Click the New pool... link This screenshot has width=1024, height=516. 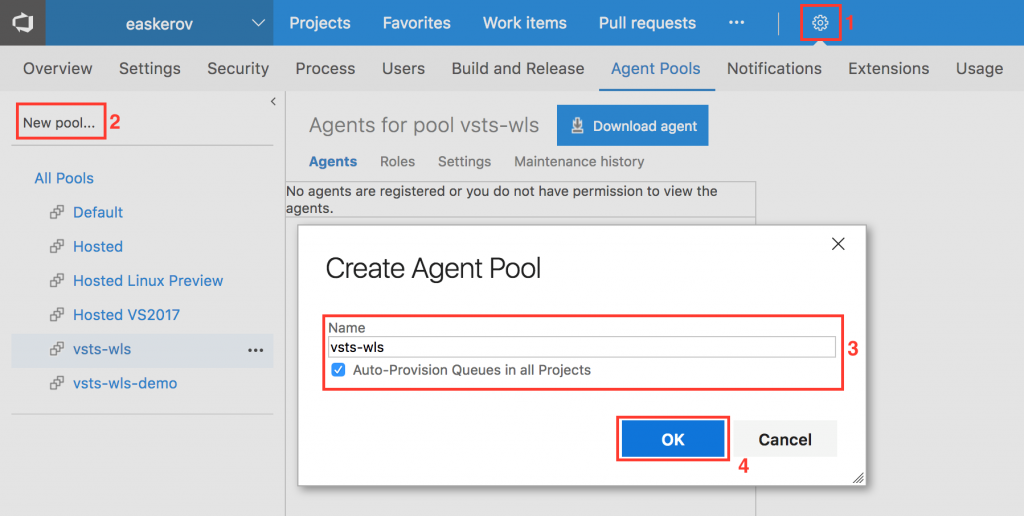point(59,123)
